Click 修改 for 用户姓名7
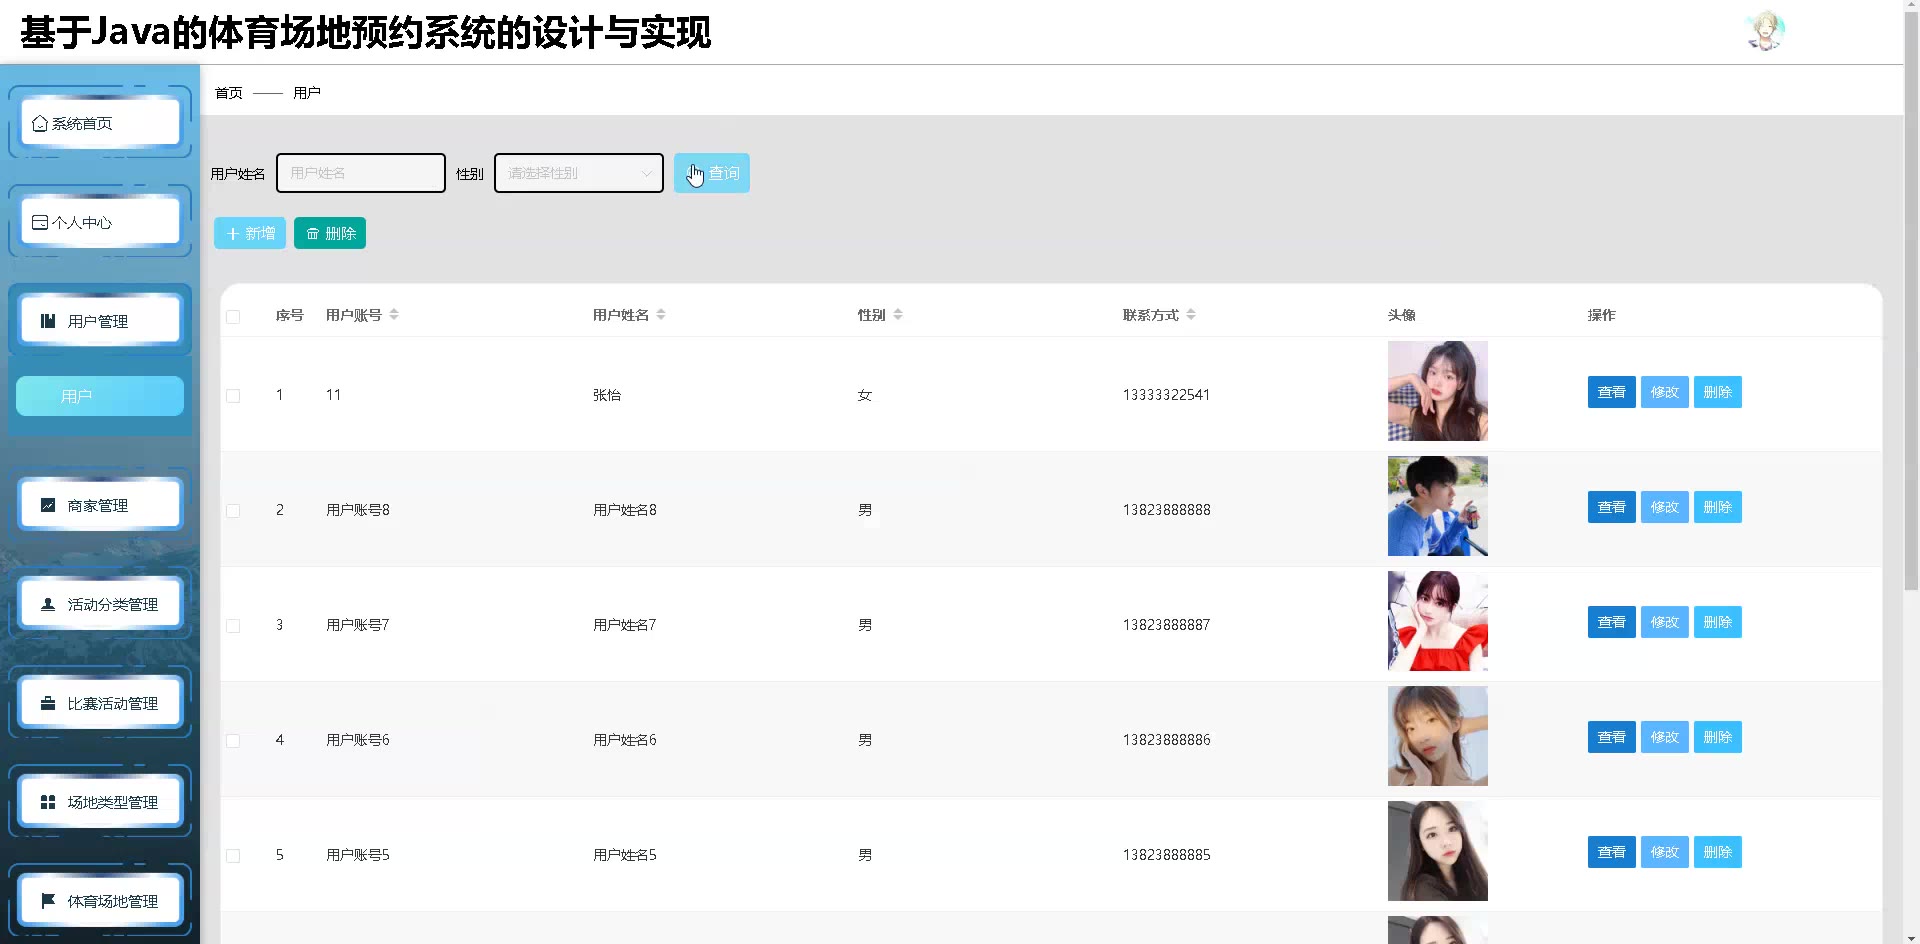The image size is (1920, 944). click(1665, 622)
